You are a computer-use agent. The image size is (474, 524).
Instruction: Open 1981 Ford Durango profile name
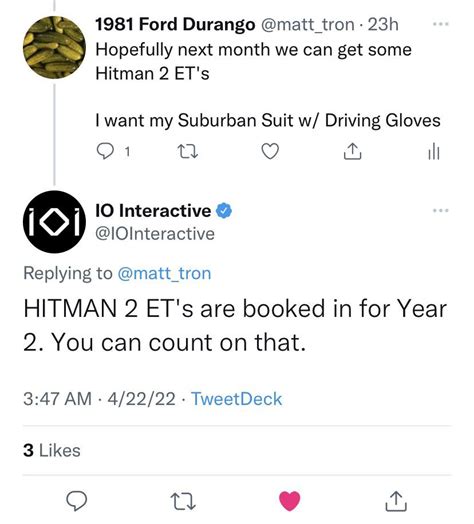tap(175, 24)
